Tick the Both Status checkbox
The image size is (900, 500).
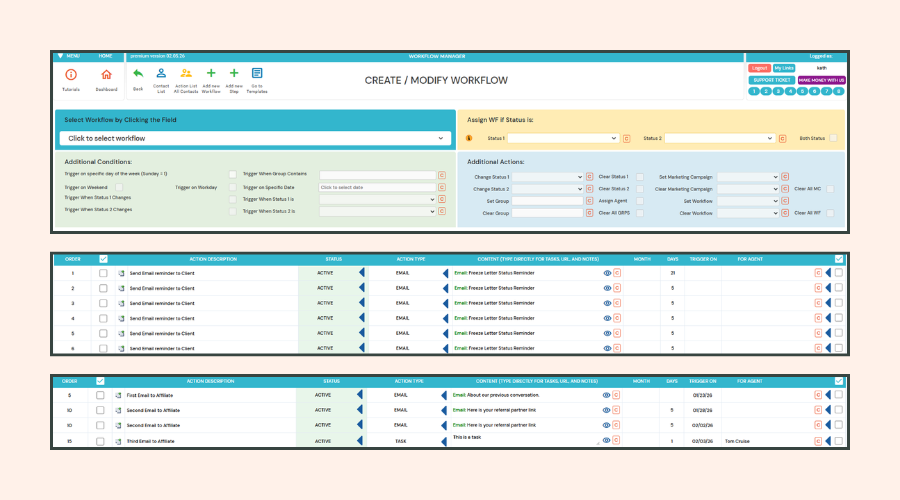(x=833, y=138)
